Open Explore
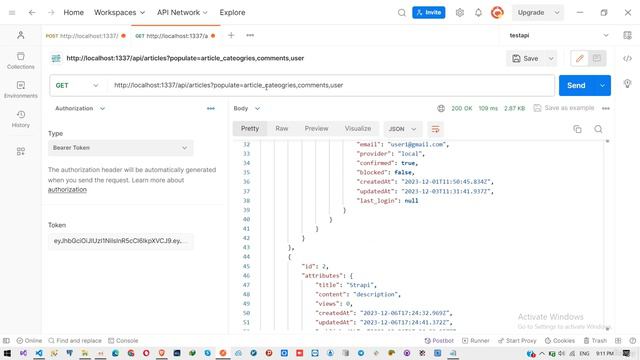This screenshot has height=360, width=640. coord(232,13)
